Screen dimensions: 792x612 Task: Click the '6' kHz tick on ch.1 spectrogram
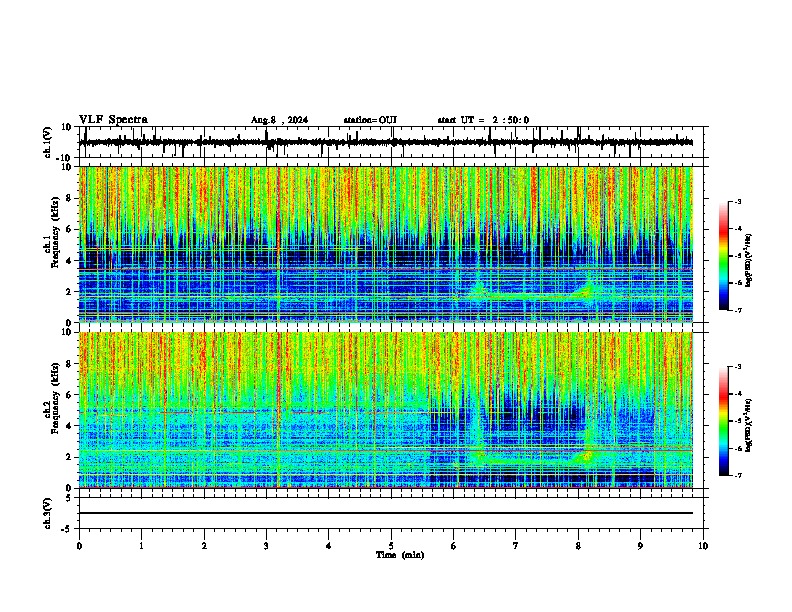[x=70, y=229]
